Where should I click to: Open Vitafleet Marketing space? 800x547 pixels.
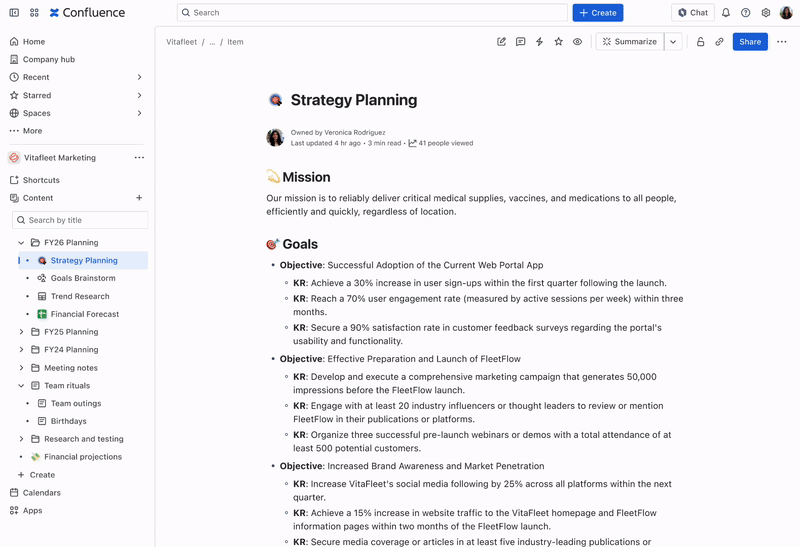point(59,158)
